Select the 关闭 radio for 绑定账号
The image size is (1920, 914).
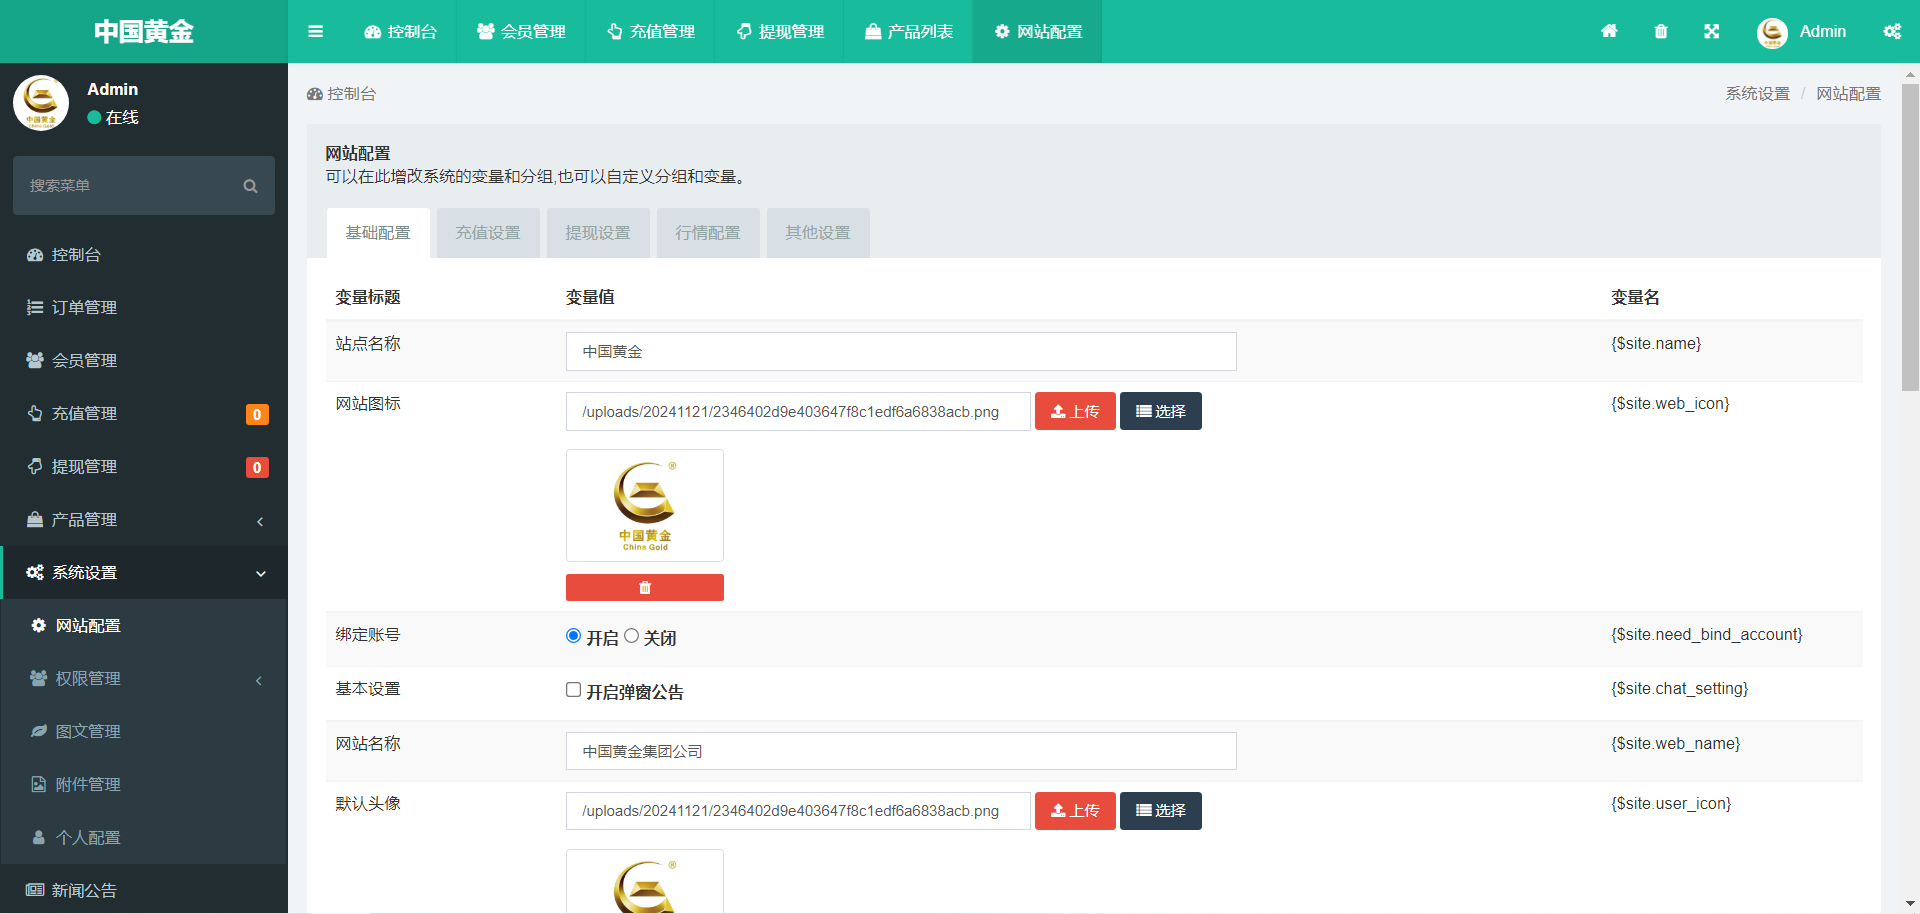click(x=632, y=636)
